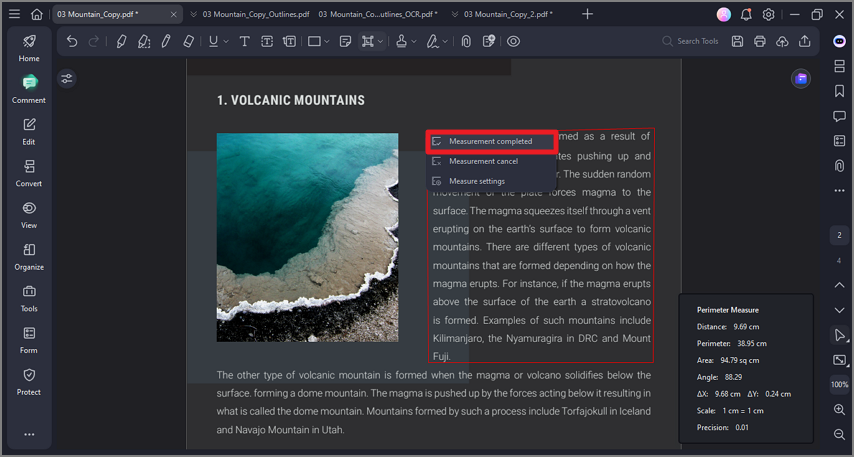This screenshot has height=457, width=854.
Task: Toggle the Hide Comments eye icon
Action: 514,41
